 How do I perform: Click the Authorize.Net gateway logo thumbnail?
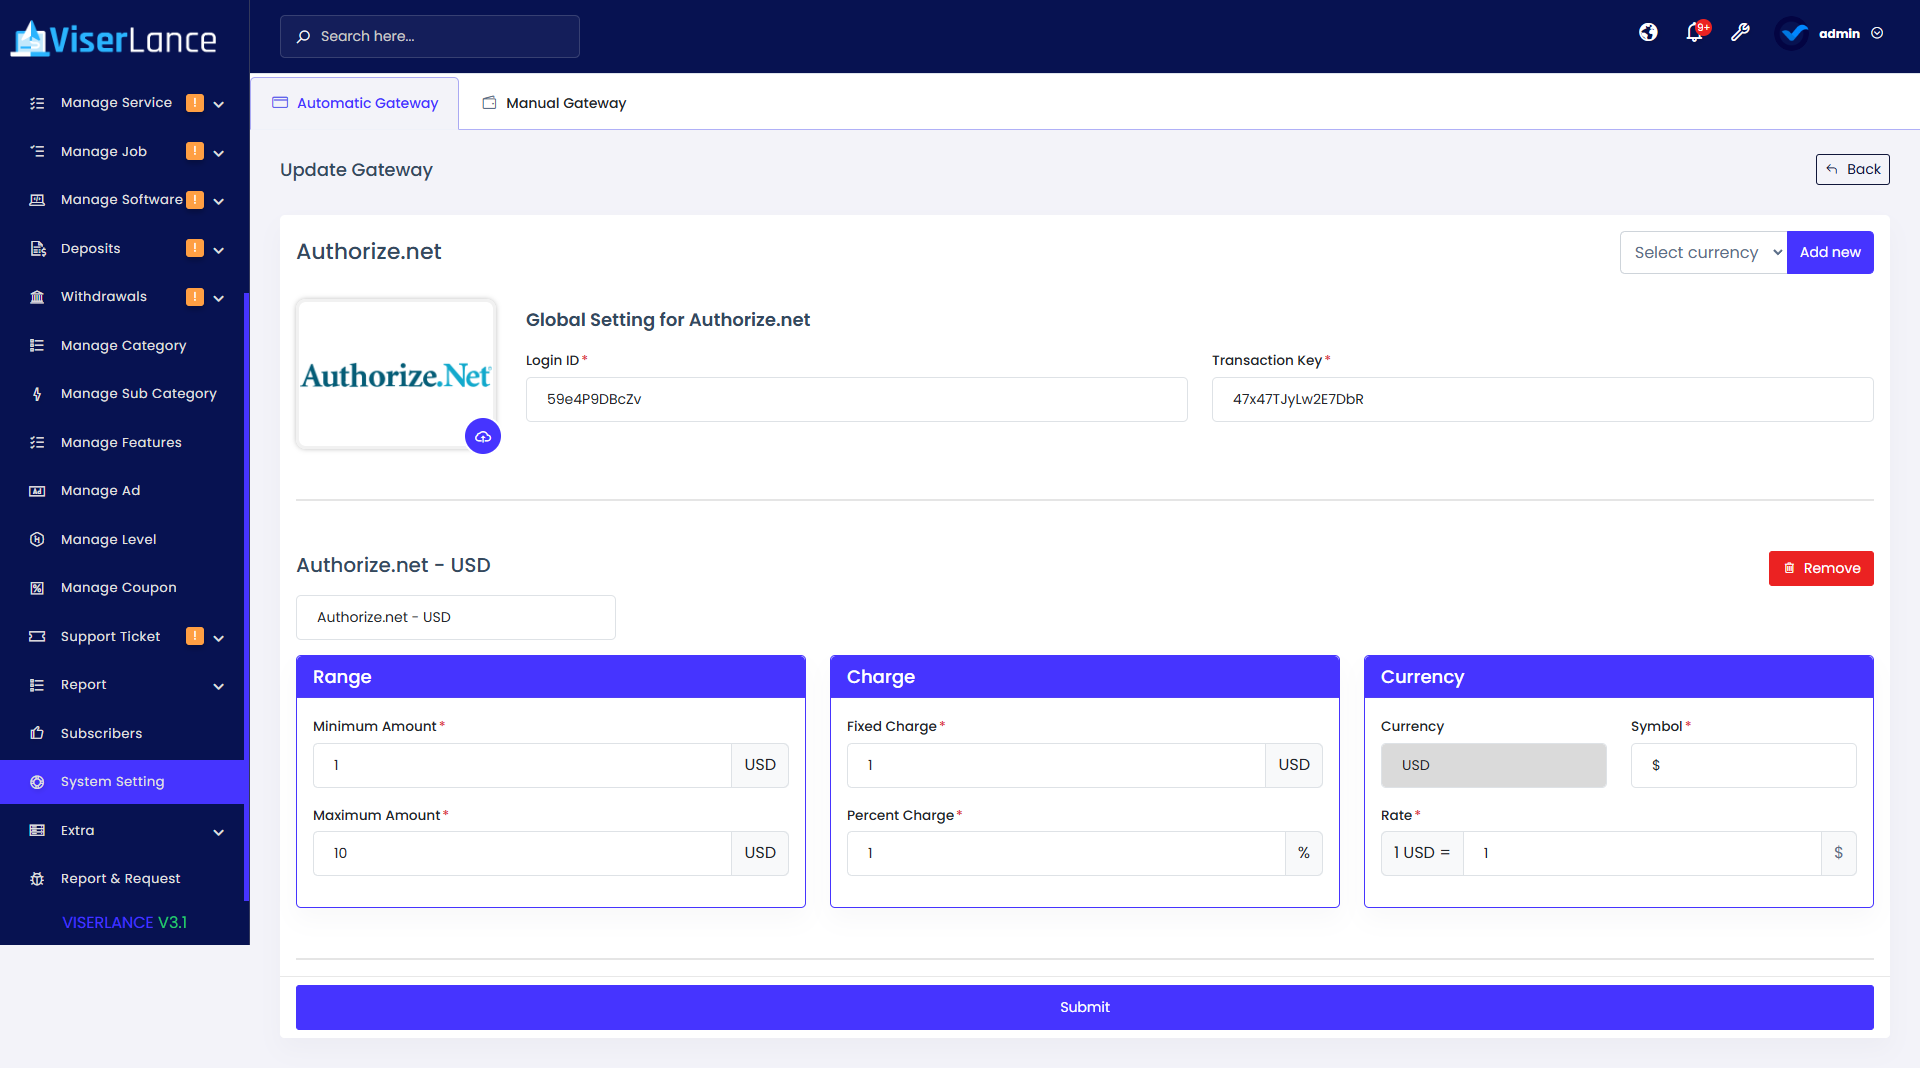tap(396, 375)
